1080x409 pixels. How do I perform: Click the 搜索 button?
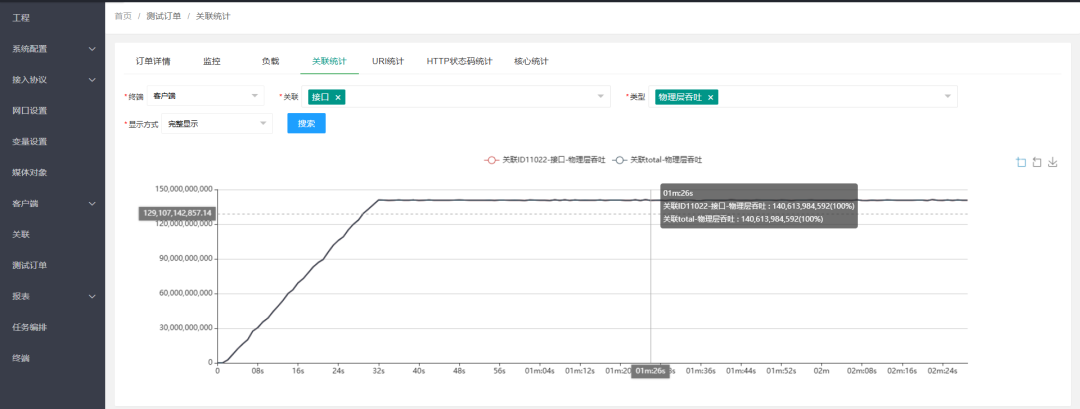pyautogui.click(x=306, y=123)
